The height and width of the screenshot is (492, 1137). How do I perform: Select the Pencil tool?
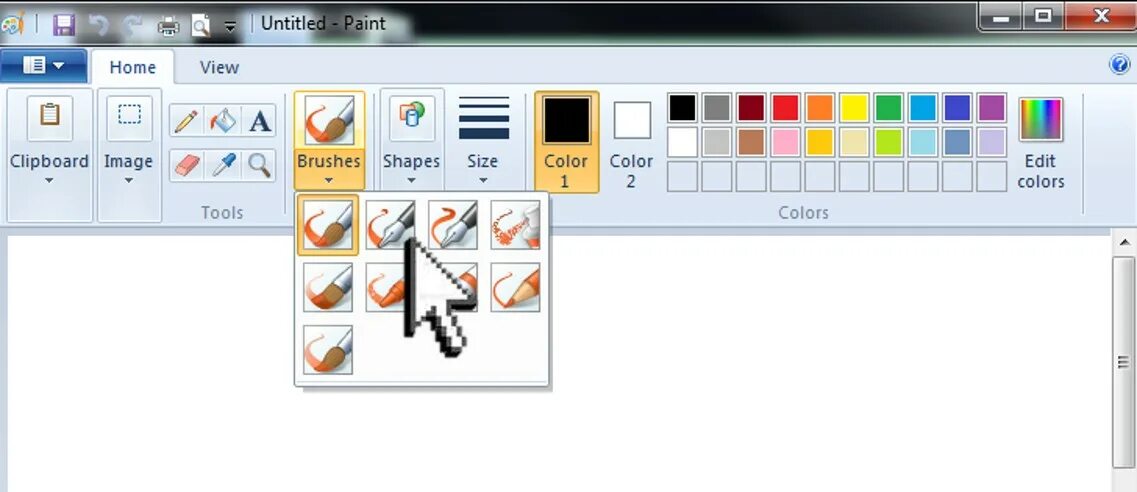pyautogui.click(x=186, y=121)
